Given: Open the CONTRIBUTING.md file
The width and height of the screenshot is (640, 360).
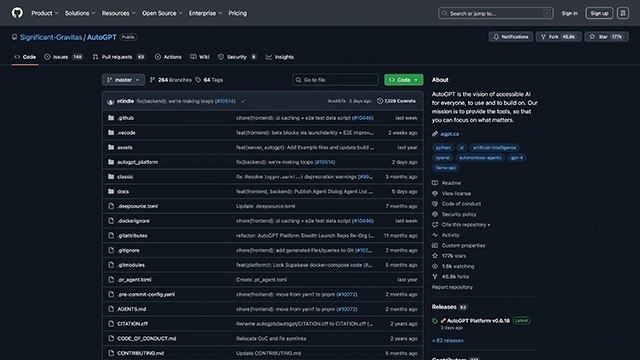Looking at the screenshot, I should coord(140,353).
